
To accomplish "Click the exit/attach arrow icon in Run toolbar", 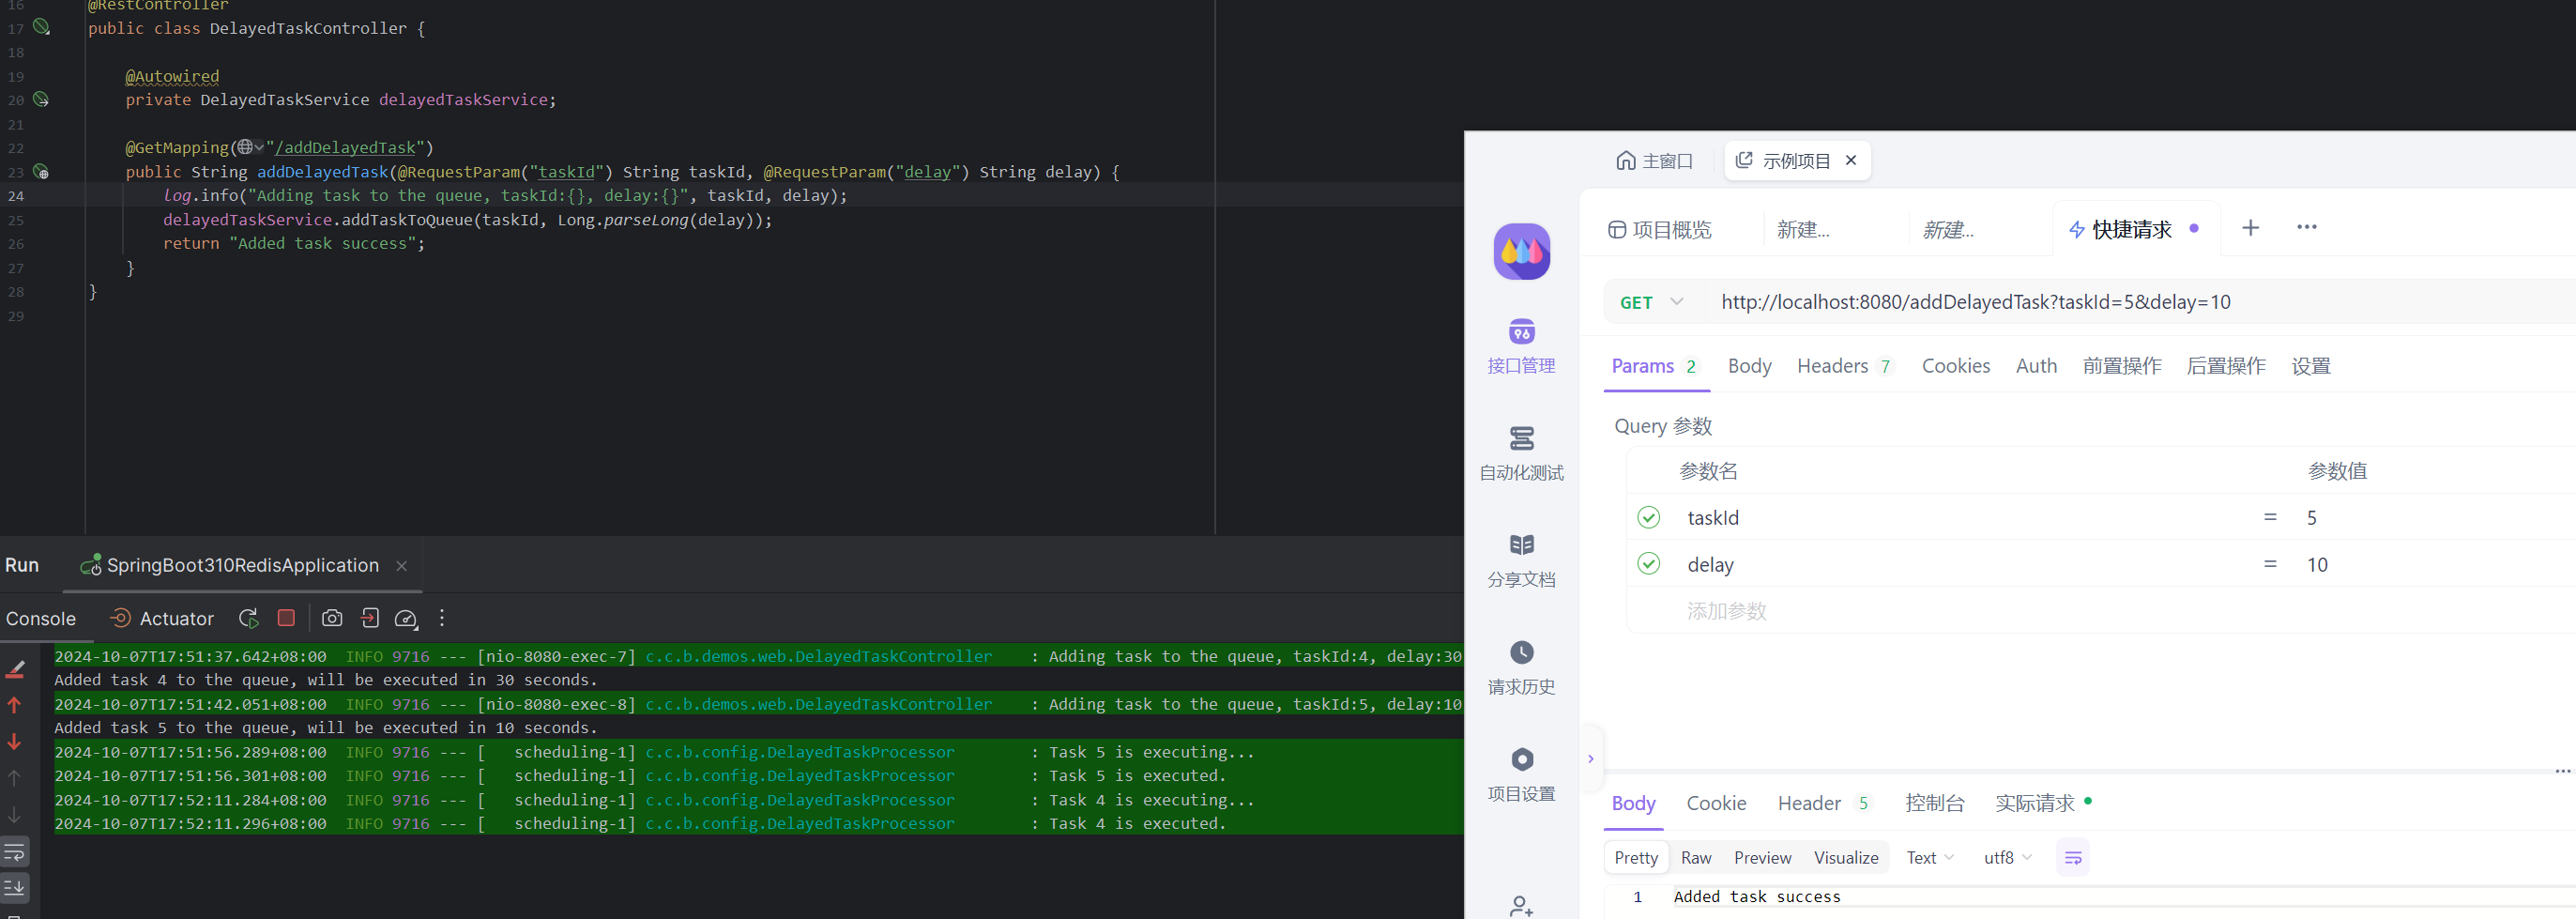I will coord(369,618).
